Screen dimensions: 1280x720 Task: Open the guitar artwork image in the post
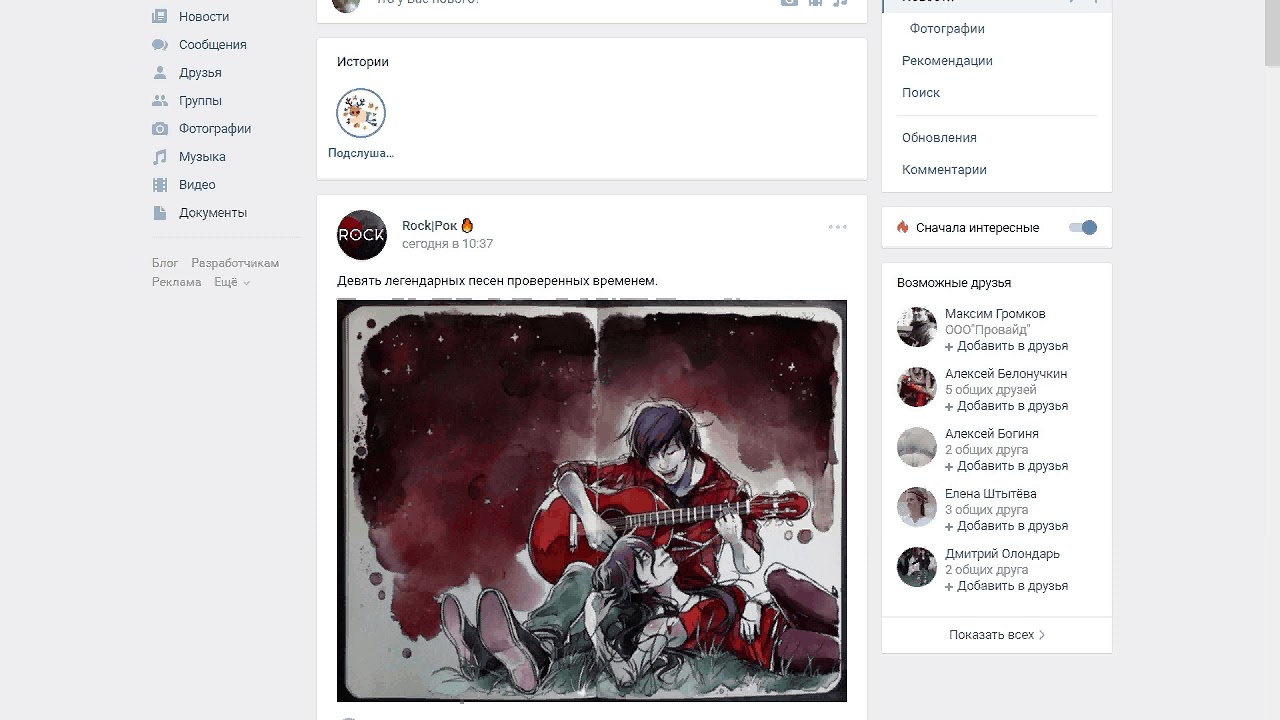coord(592,501)
